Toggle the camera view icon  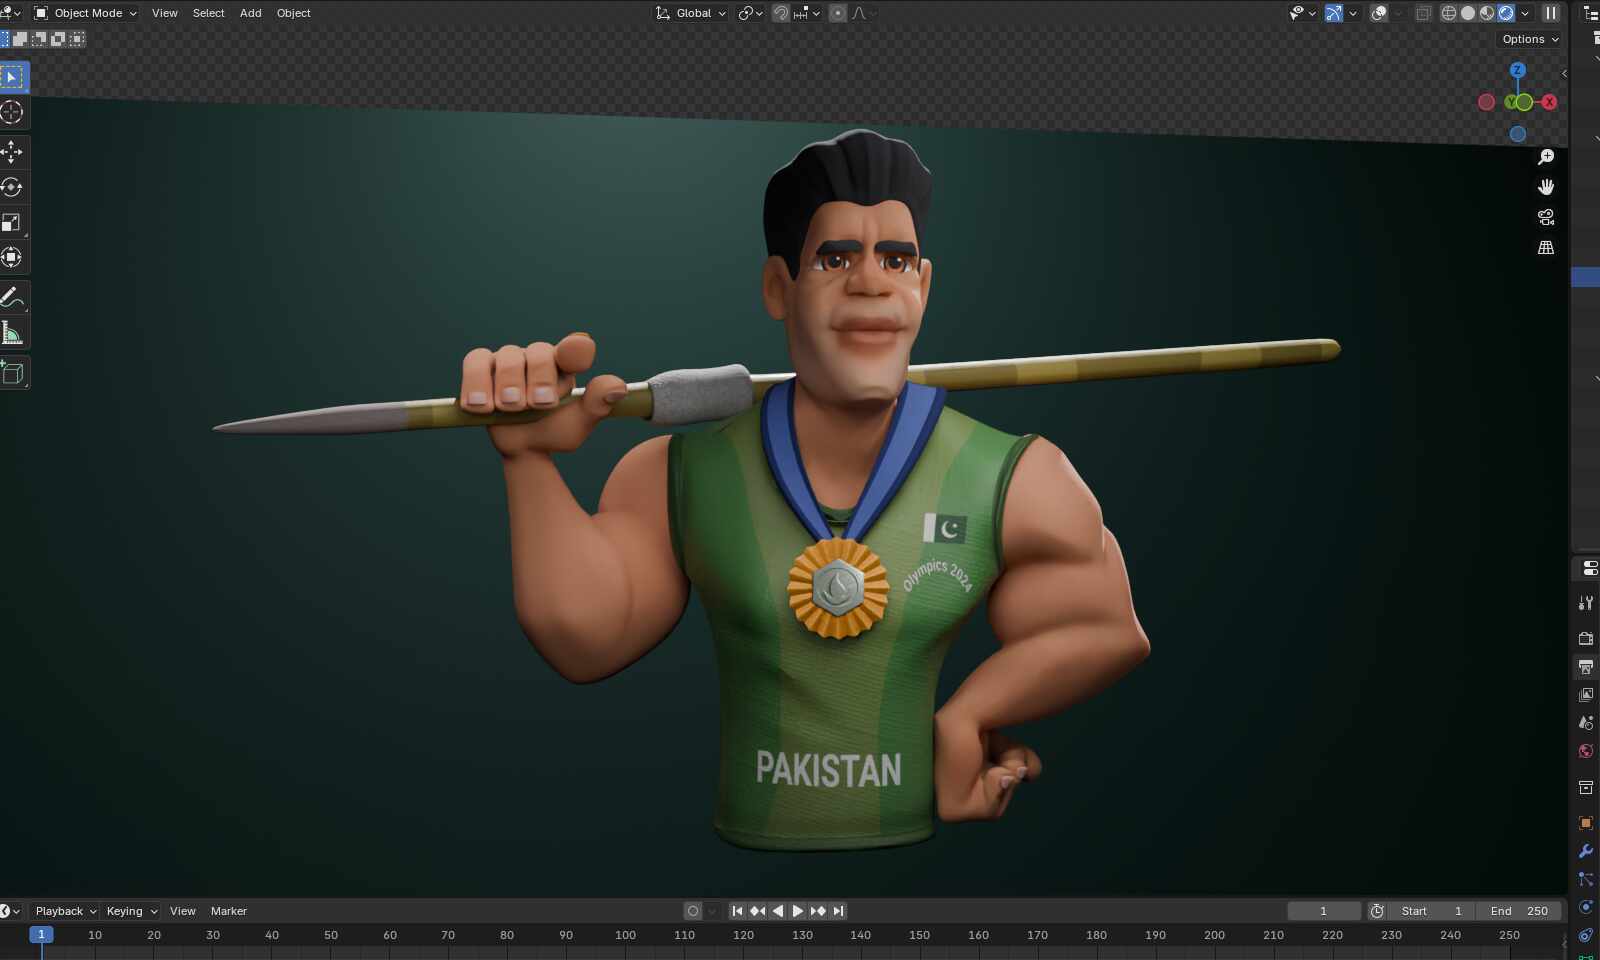point(1546,217)
